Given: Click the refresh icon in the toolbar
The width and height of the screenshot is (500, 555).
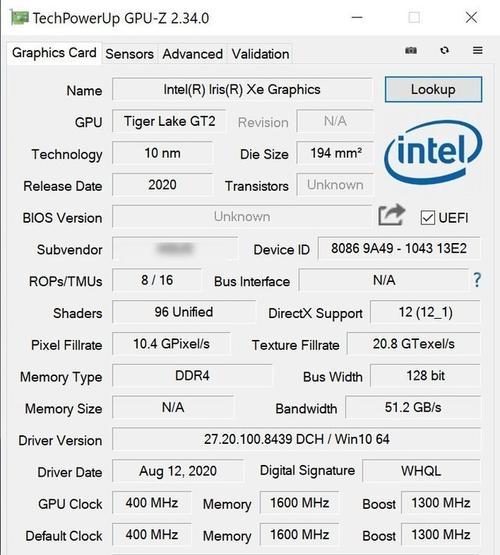Looking at the screenshot, I should coord(444,51).
